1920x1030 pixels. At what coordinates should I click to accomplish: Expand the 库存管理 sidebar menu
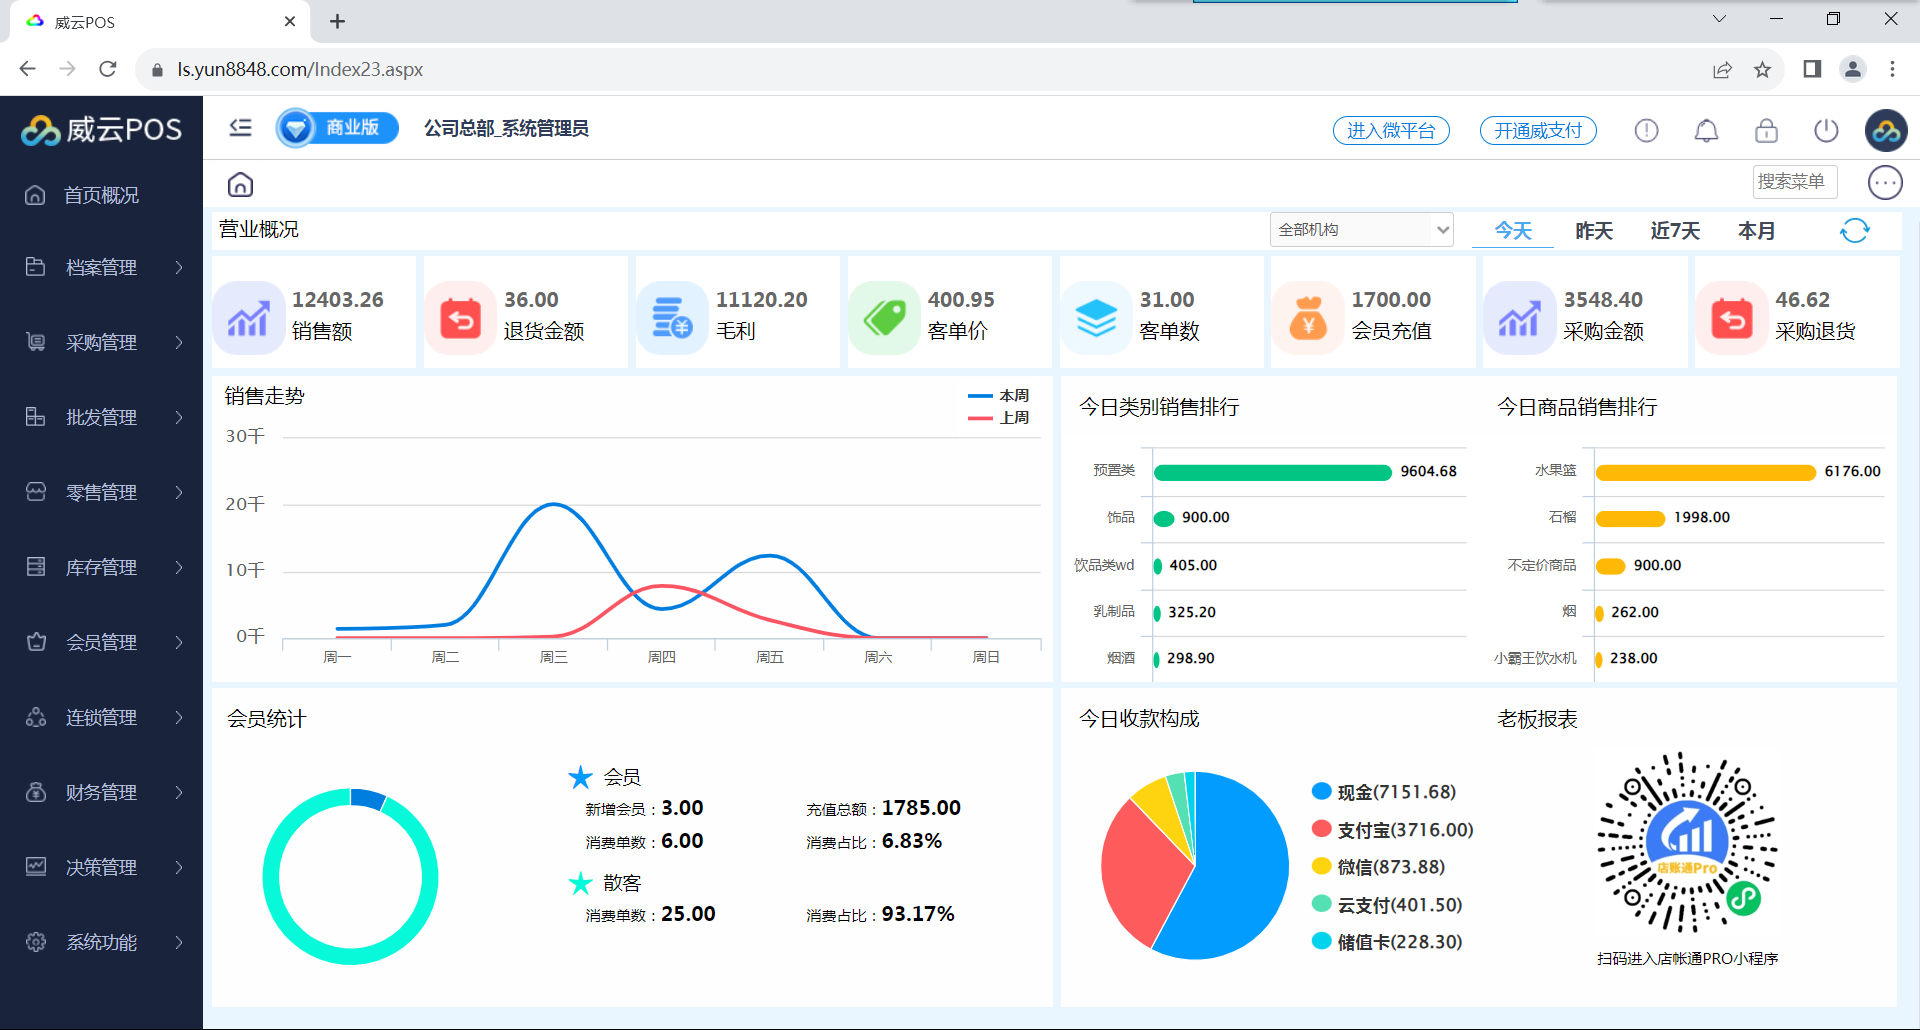[102, 567]
